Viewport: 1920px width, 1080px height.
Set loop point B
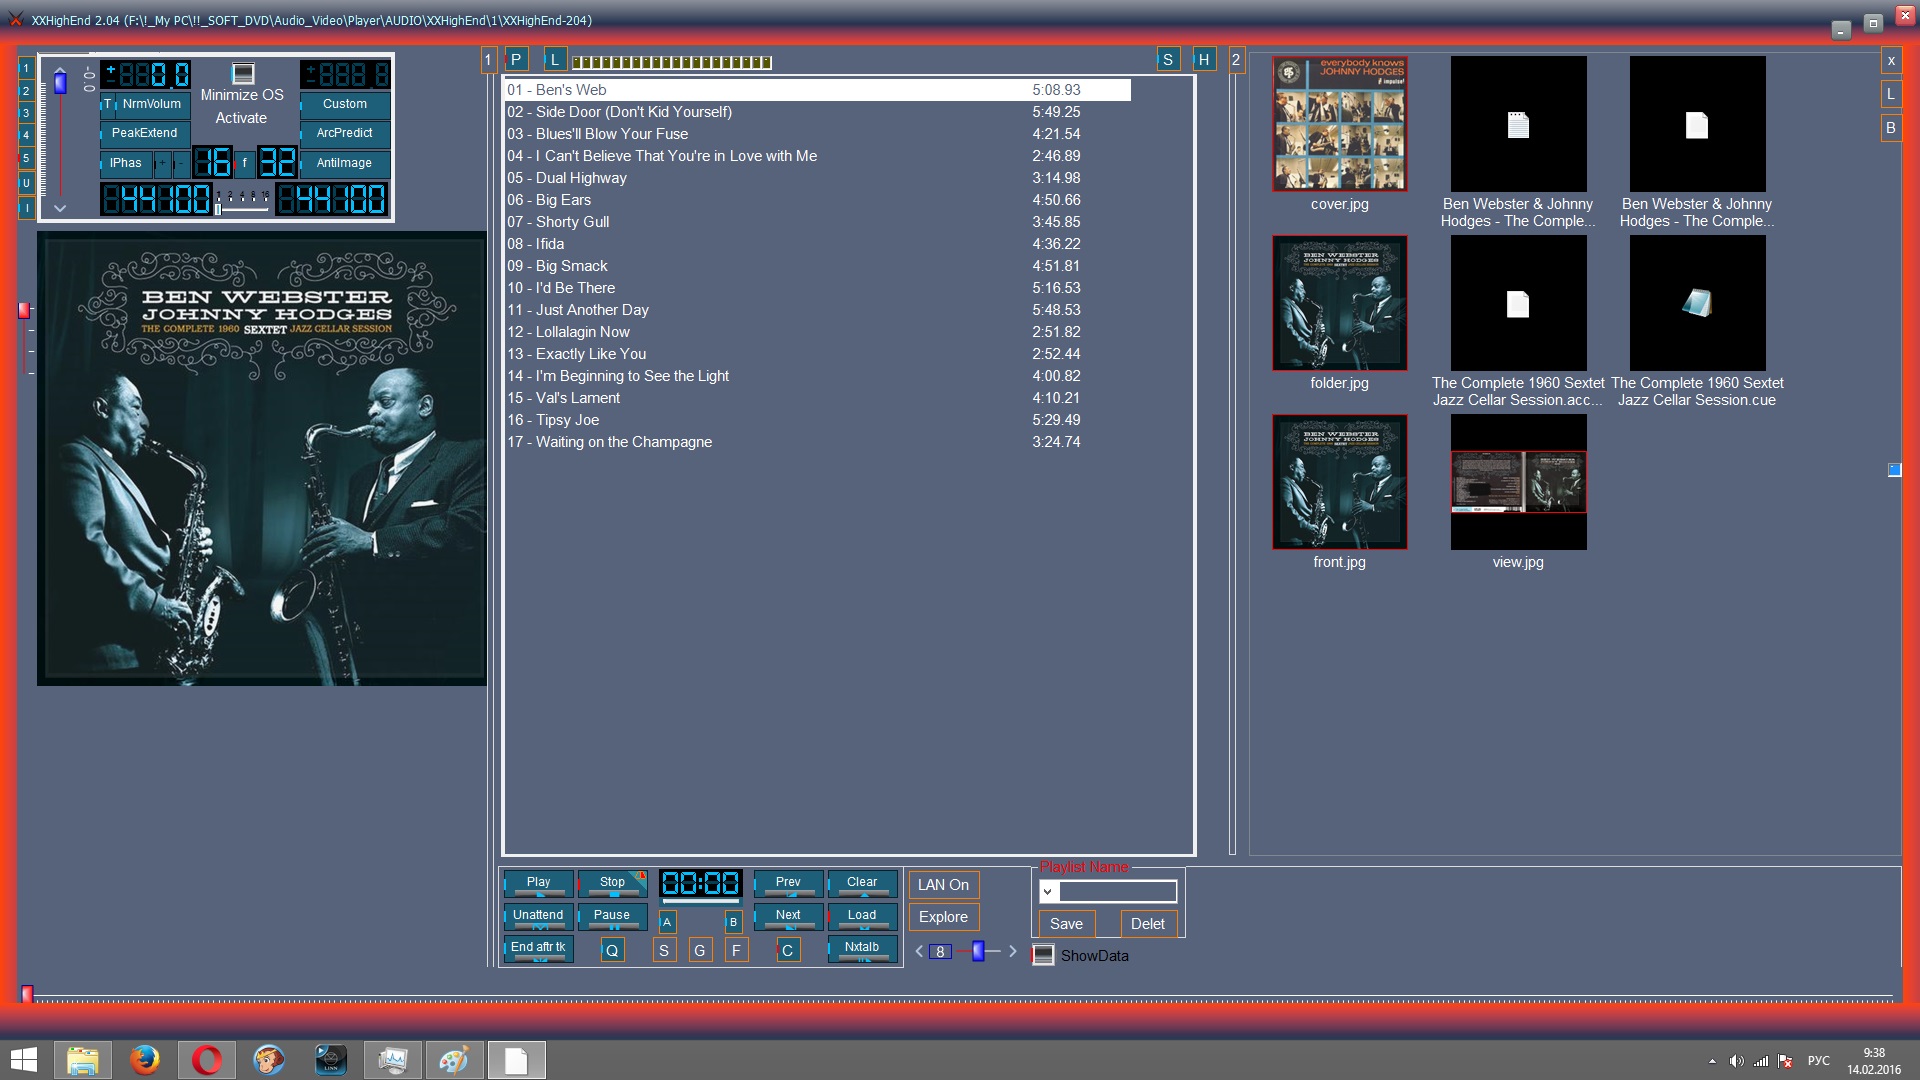733,922
